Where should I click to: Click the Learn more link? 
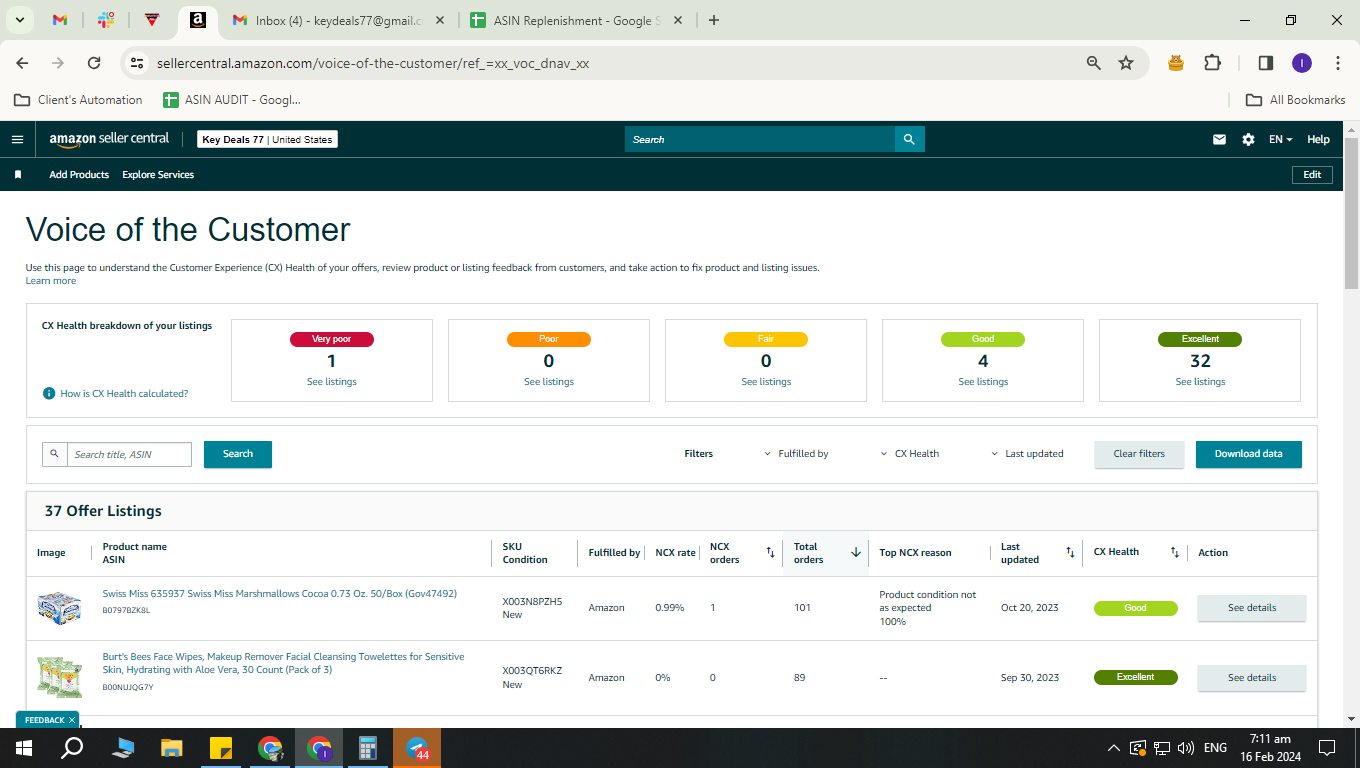coord(51,281)
